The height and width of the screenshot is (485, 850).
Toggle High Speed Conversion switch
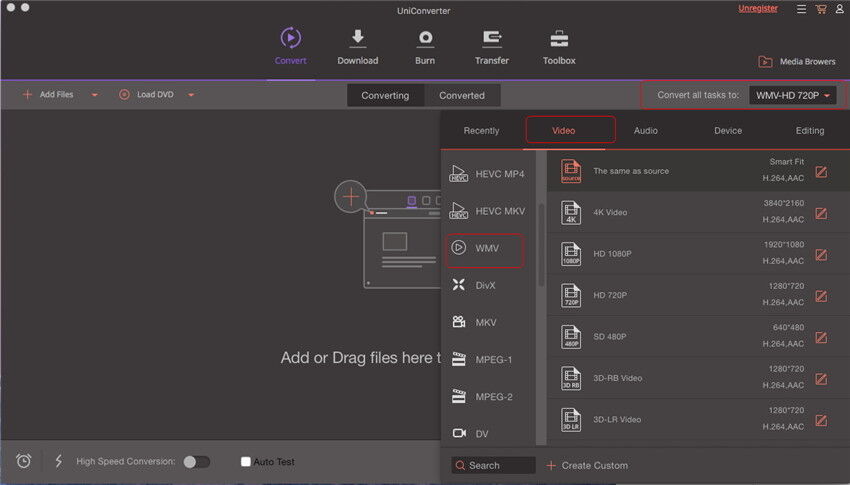coord(196,462)
